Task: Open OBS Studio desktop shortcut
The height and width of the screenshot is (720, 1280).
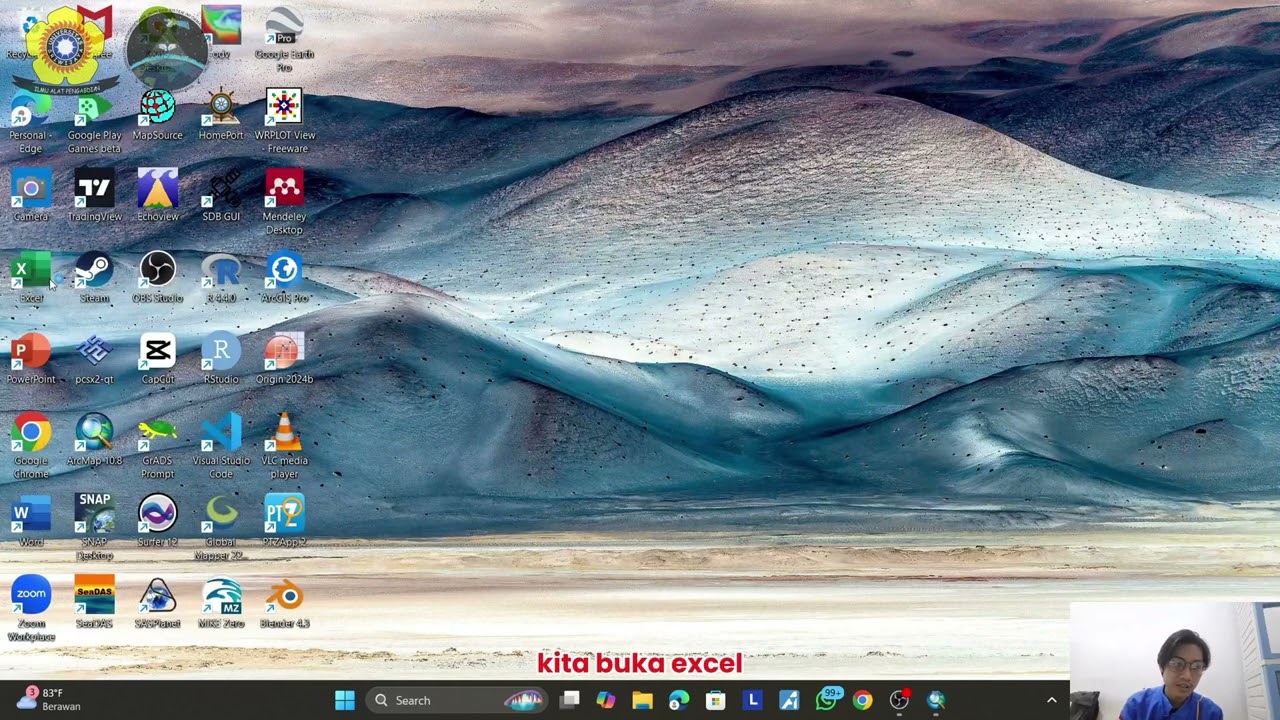Action: [157, 278]
